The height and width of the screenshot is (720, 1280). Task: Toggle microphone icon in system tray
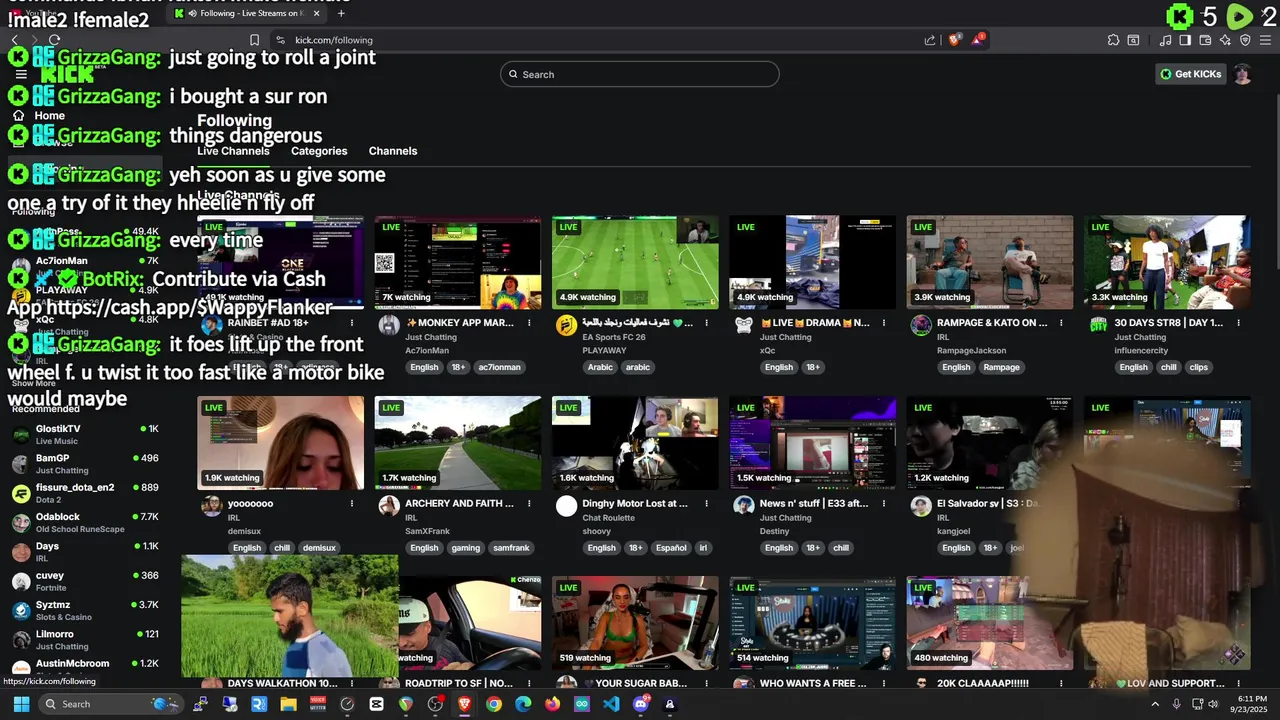pyautogui.click(x=1177, y=704)
